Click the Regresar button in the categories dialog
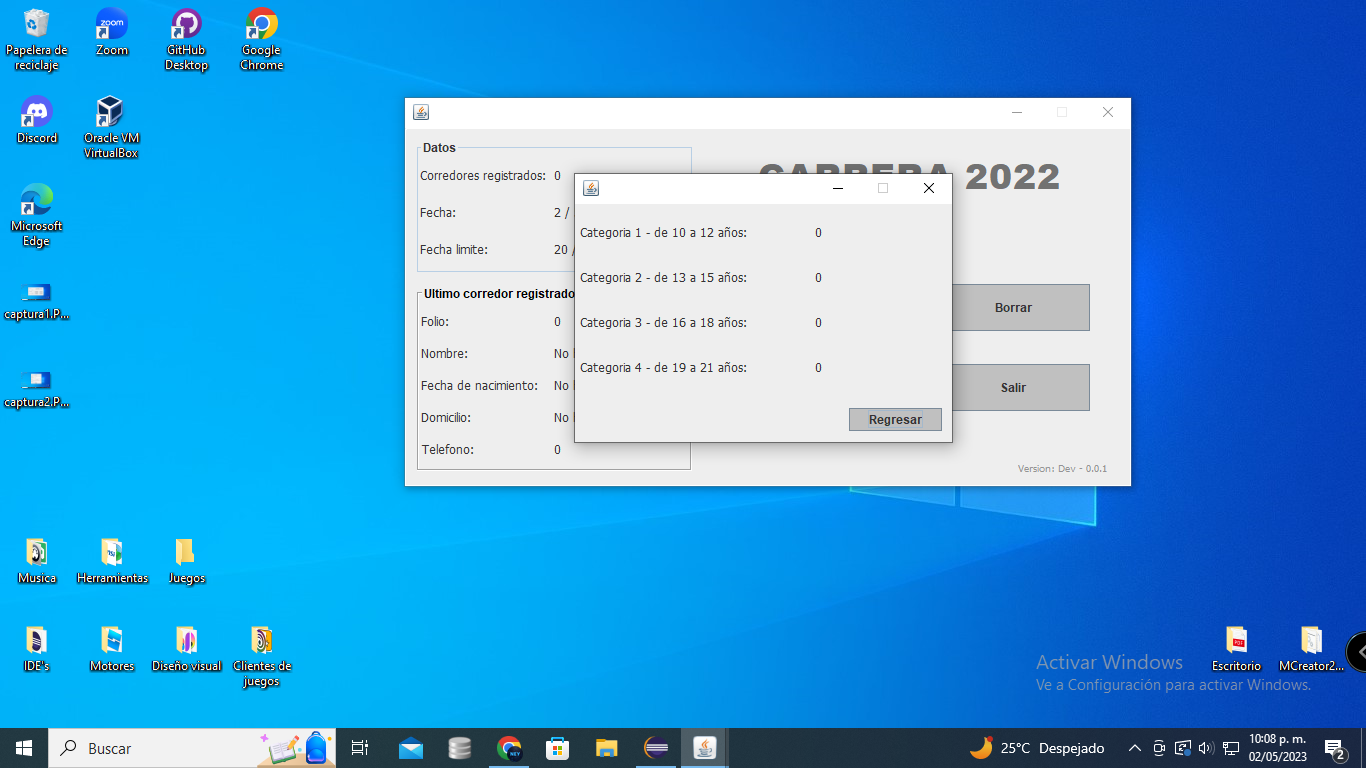 [x=895, y=419]
